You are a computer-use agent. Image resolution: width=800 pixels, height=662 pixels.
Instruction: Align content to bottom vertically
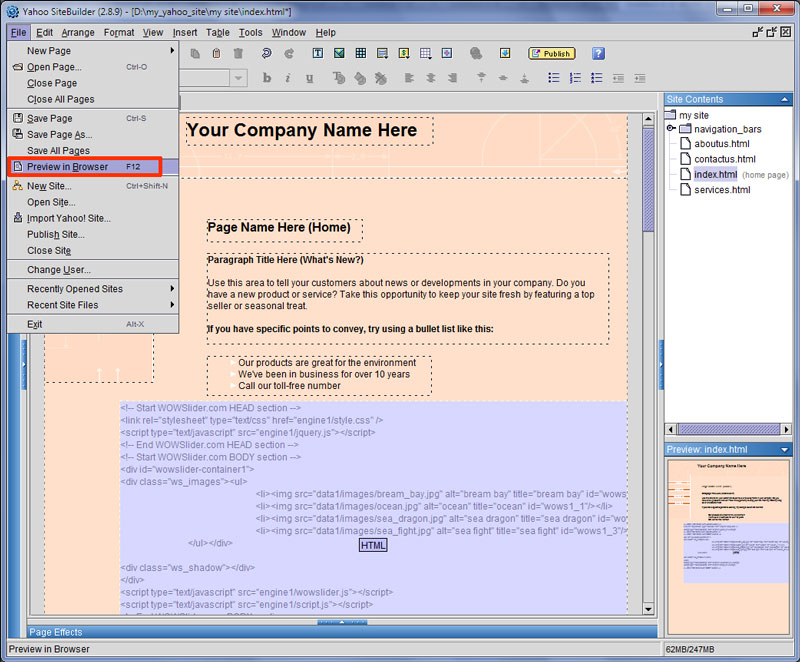(524, 78)
